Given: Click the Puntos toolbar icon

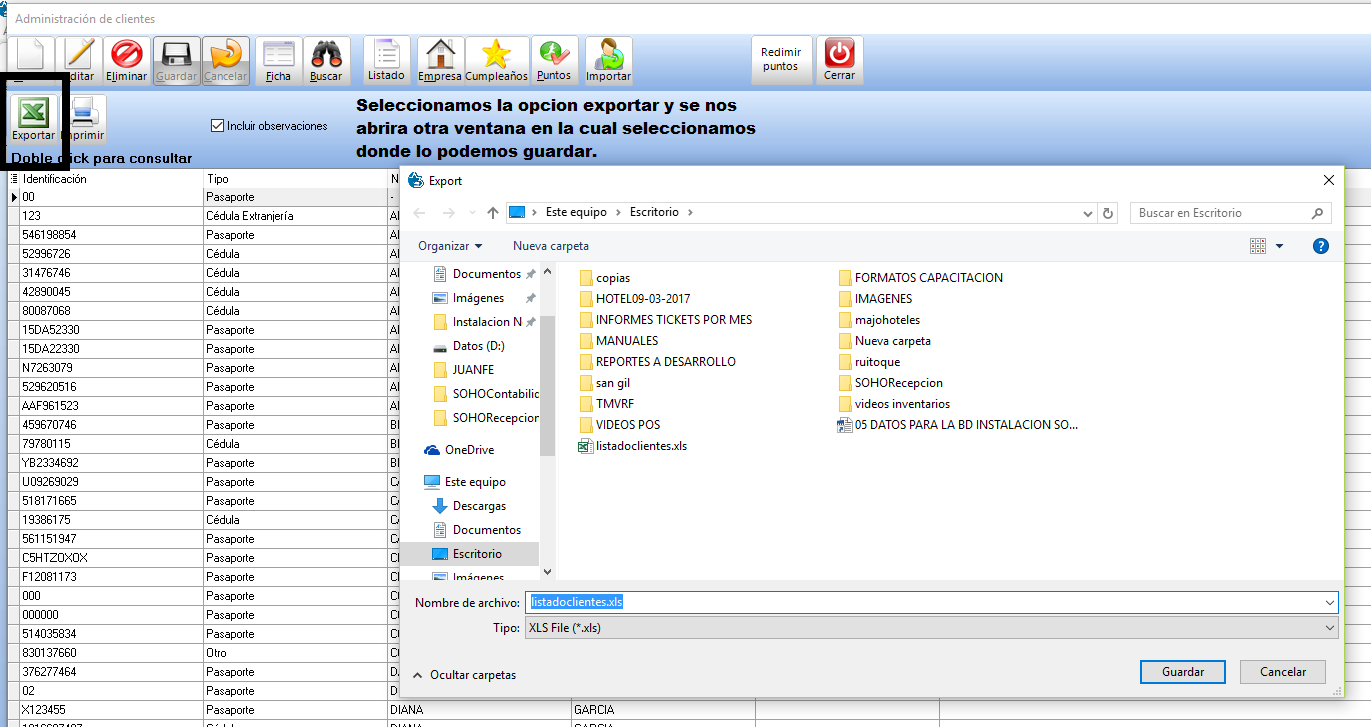Looking at the screenshot, I should [554, 60].
